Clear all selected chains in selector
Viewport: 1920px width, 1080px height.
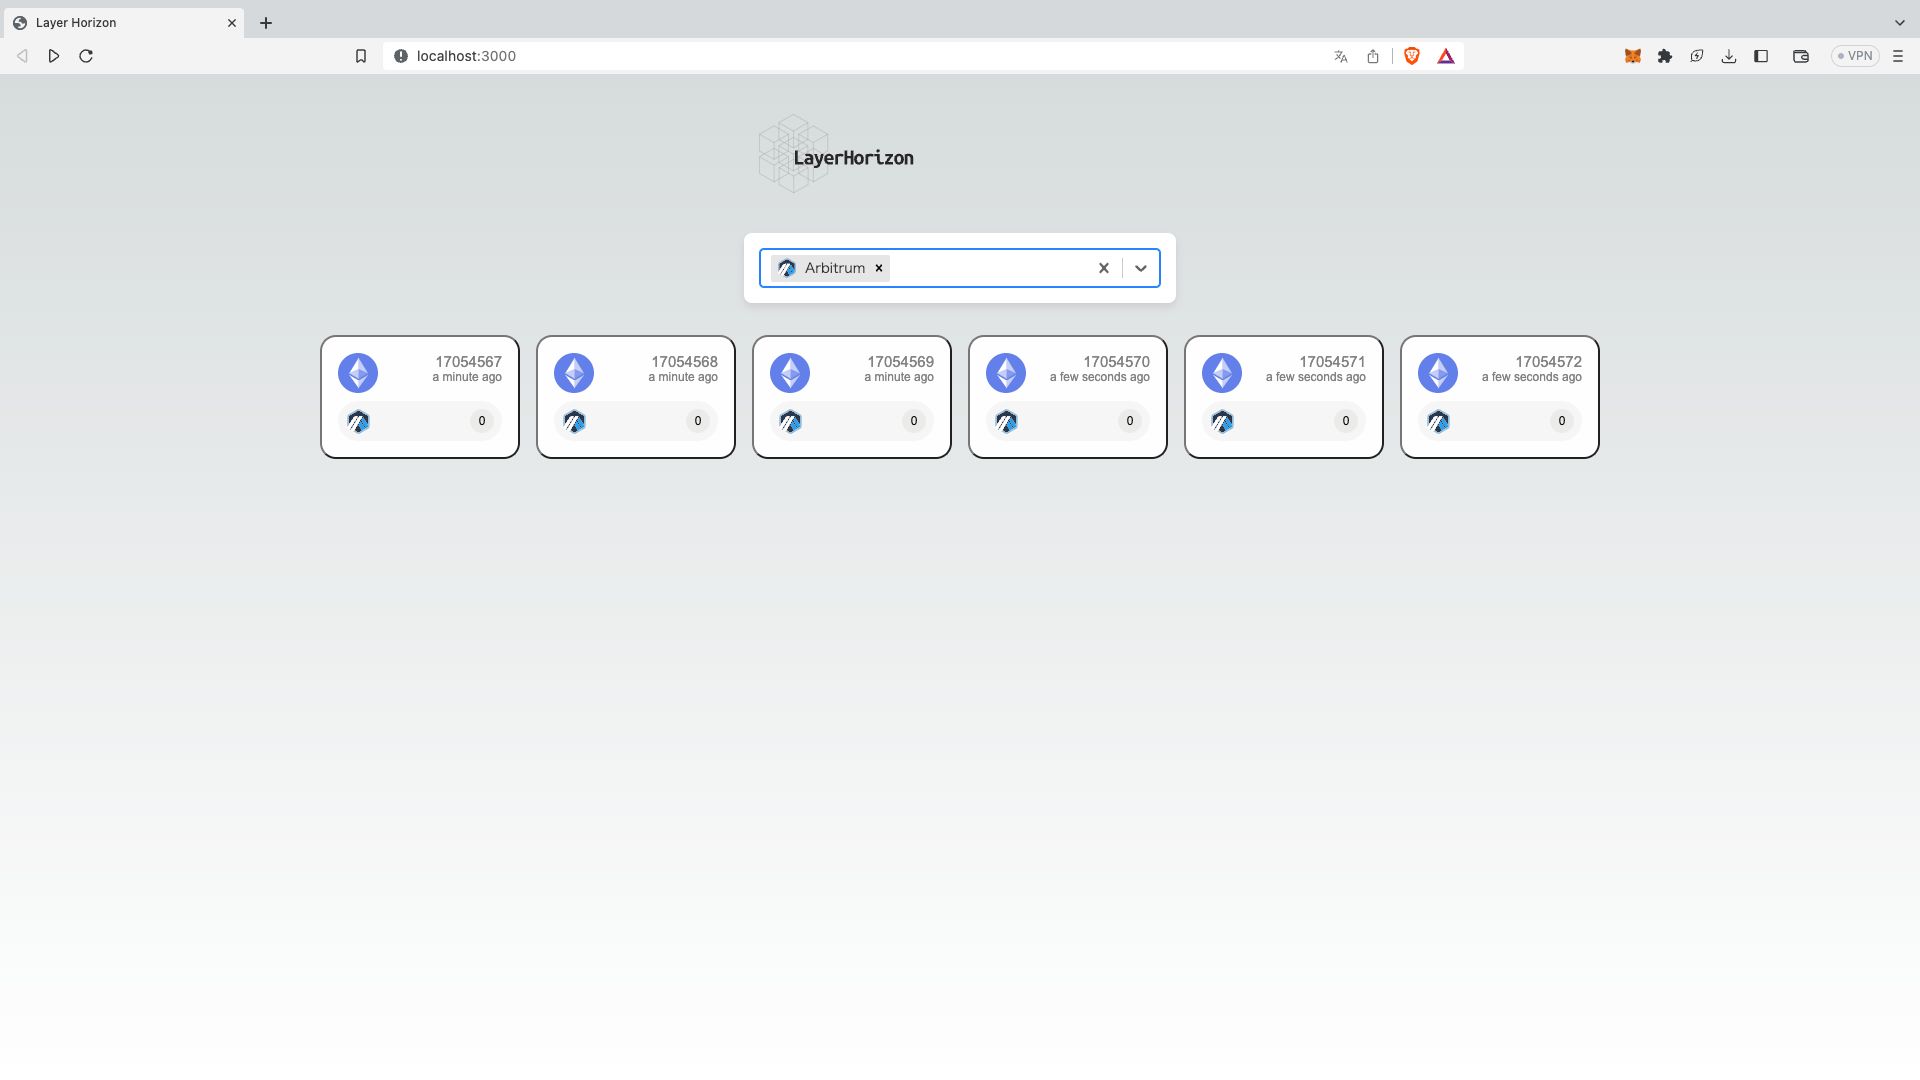1104,268
